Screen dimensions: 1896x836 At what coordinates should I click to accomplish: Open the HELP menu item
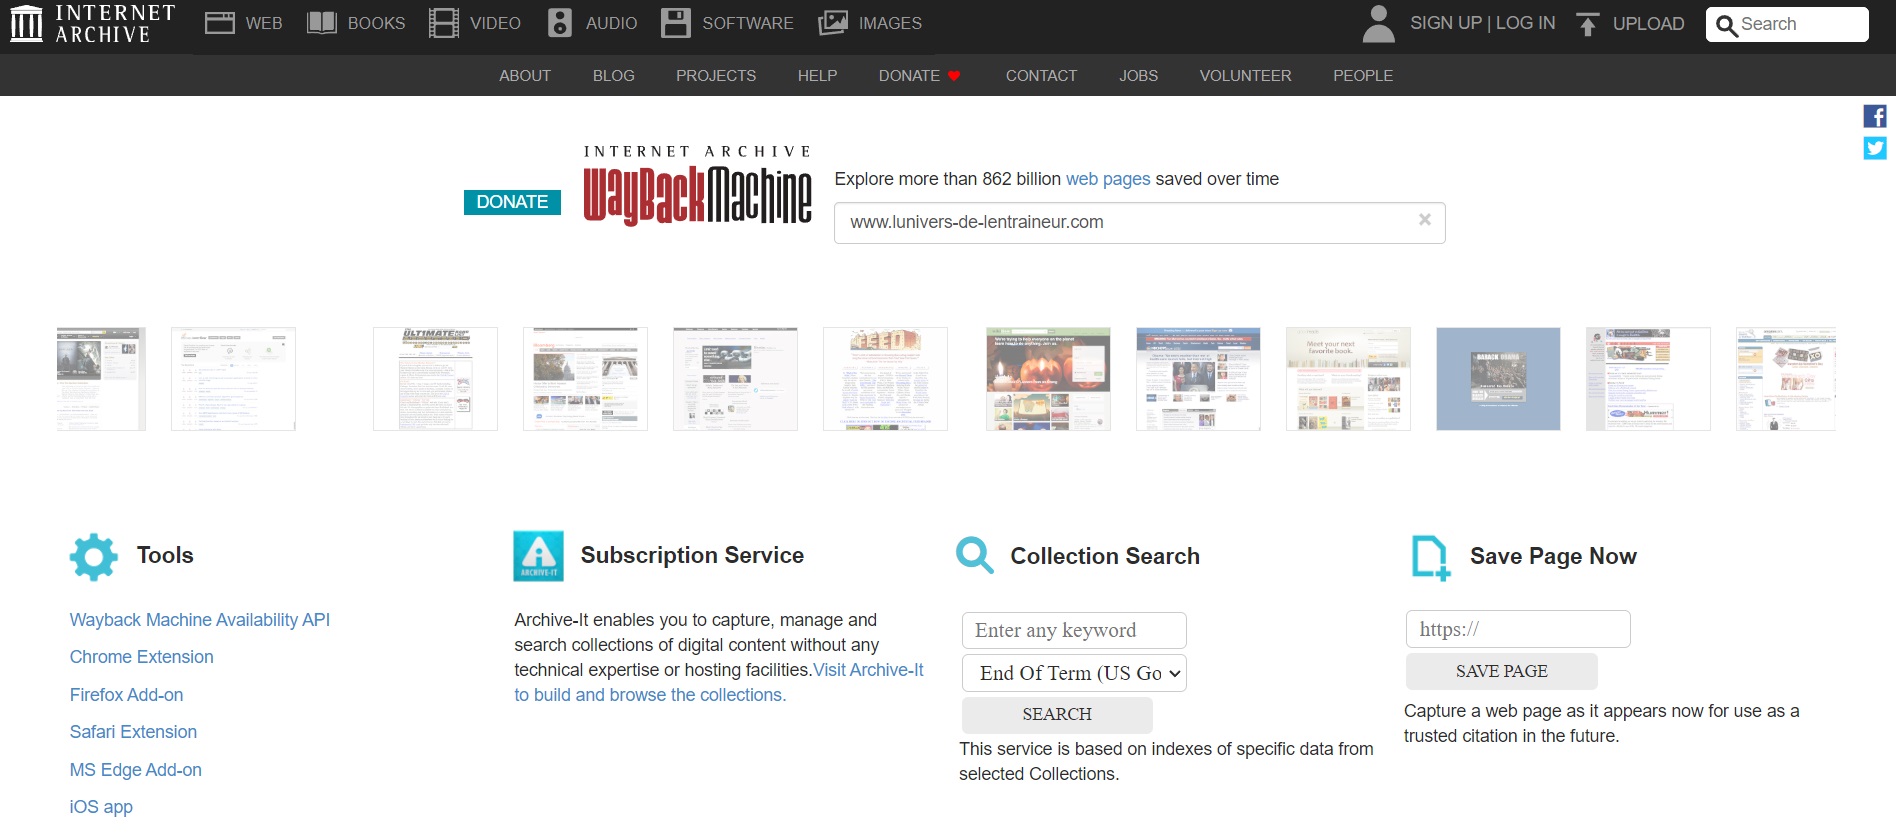pos(817,76)
